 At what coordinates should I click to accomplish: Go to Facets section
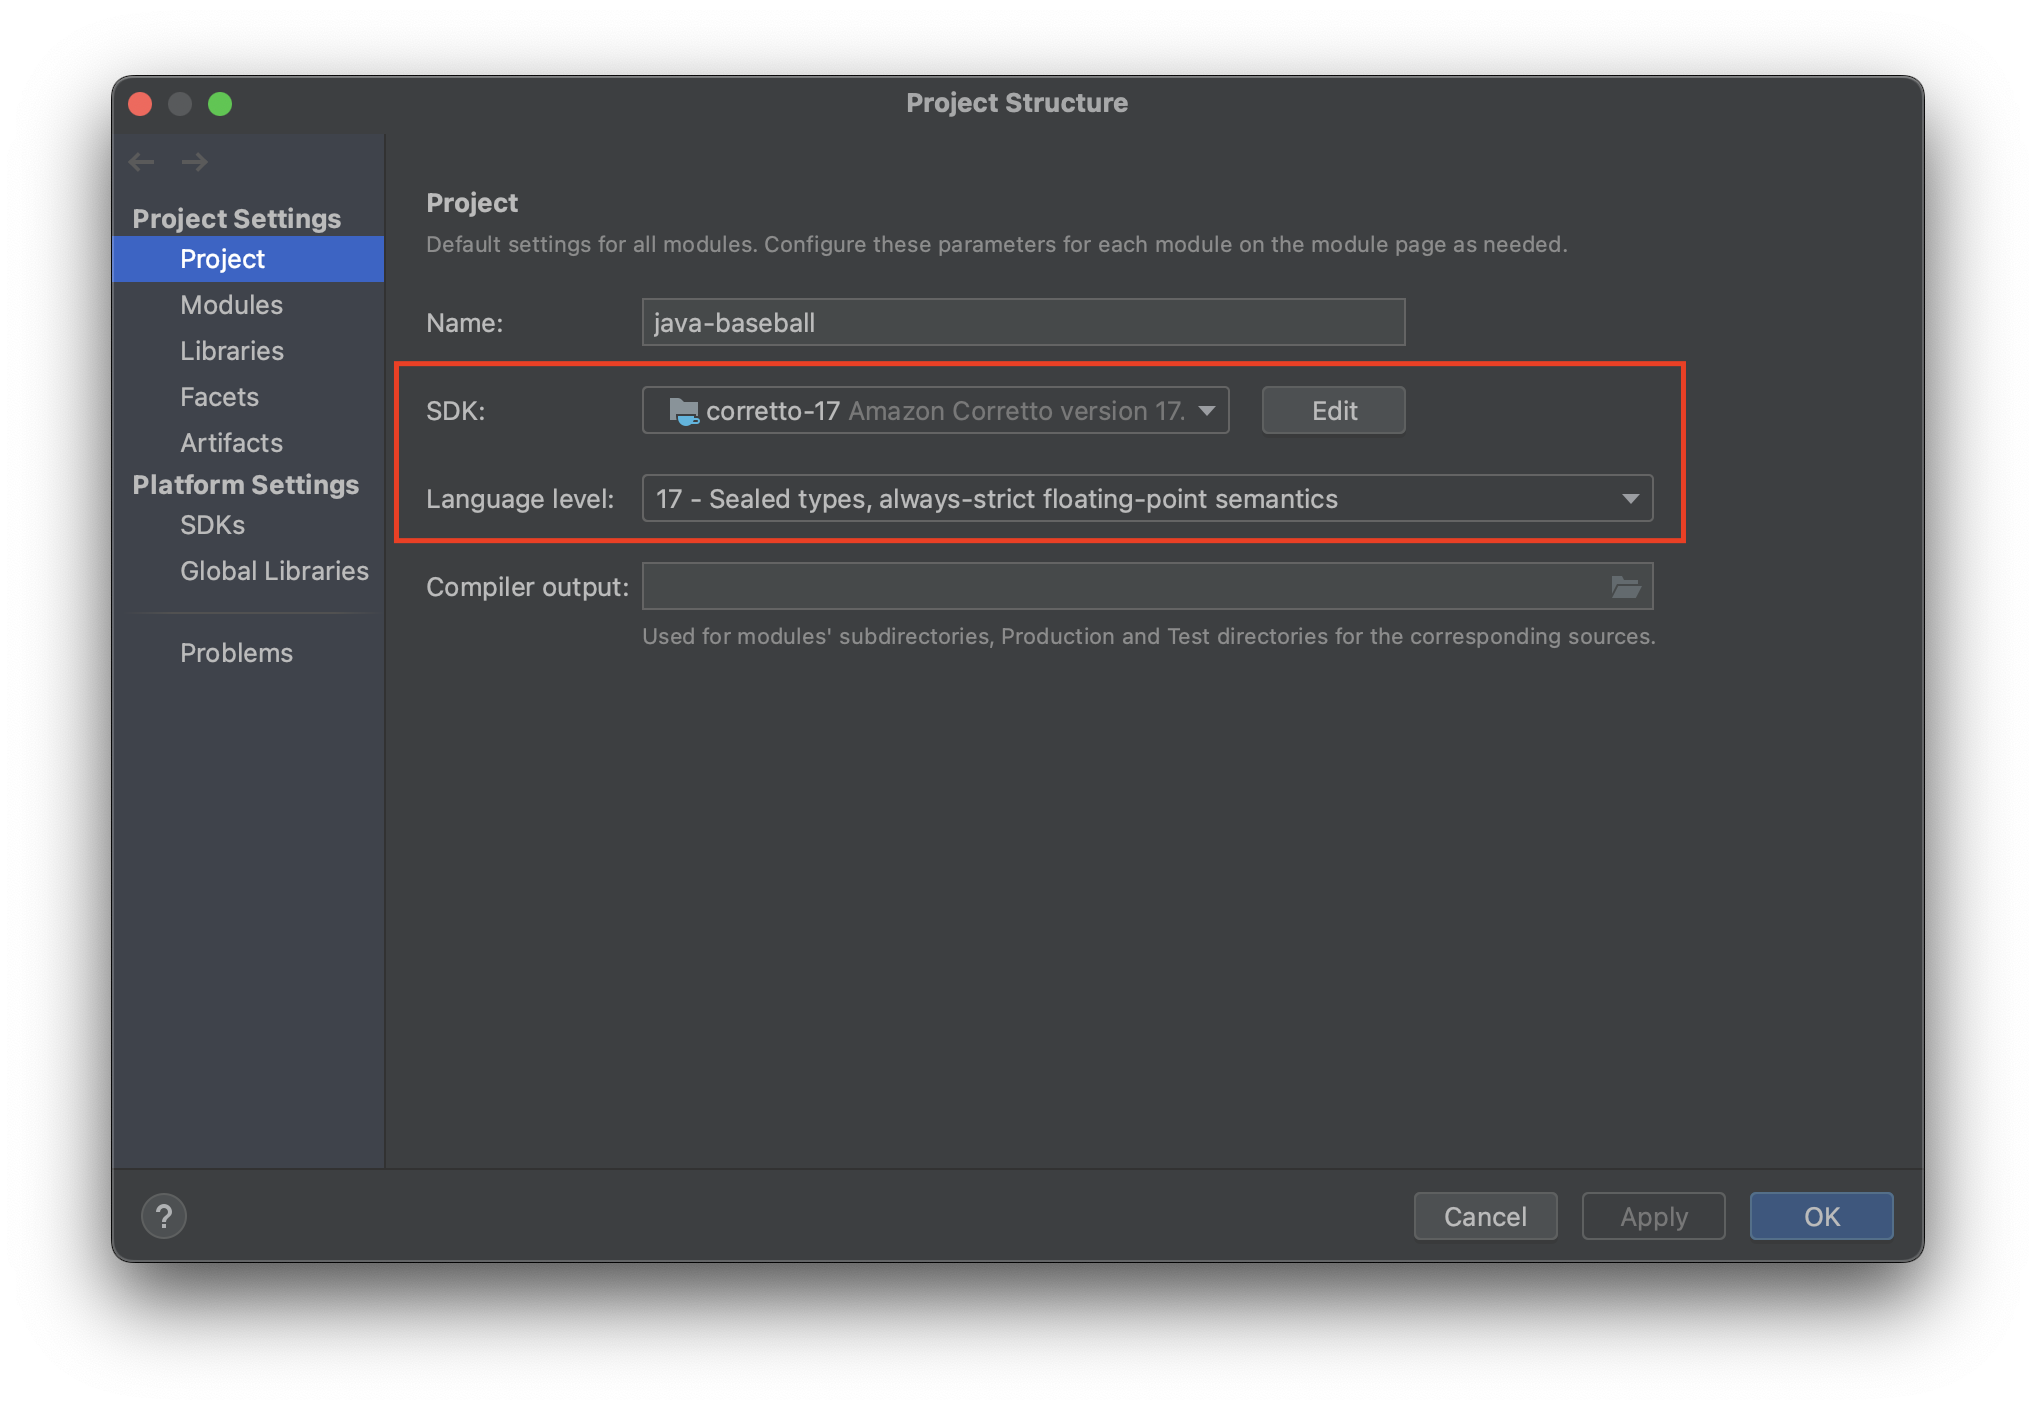pos(219,397)
